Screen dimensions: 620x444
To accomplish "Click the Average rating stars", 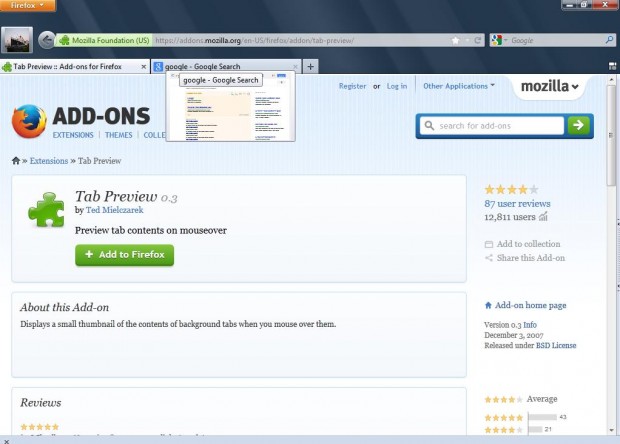I will [504, 399].
